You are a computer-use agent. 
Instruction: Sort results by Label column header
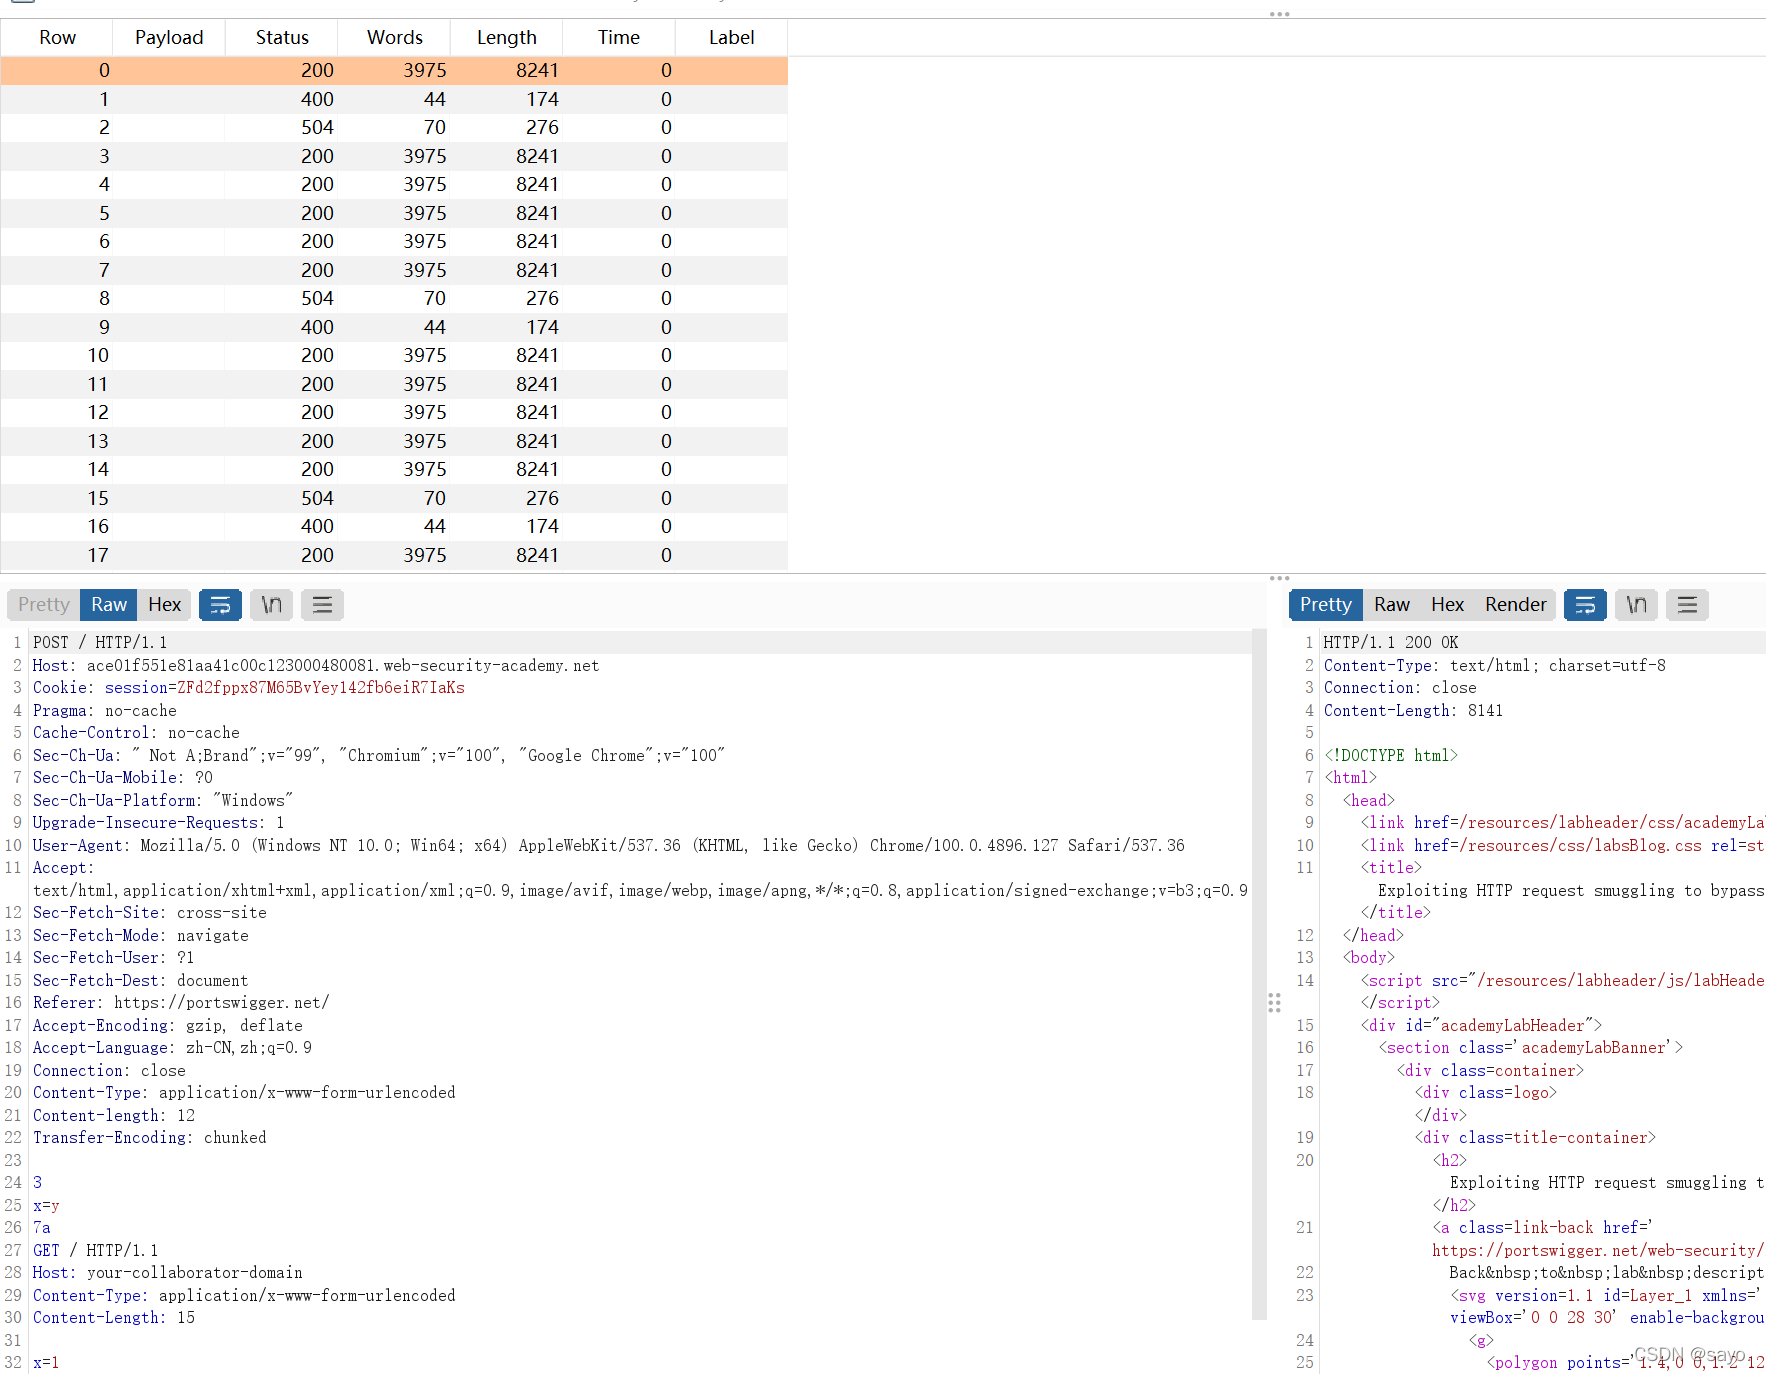pyautogui.click(x=731, y=37)
